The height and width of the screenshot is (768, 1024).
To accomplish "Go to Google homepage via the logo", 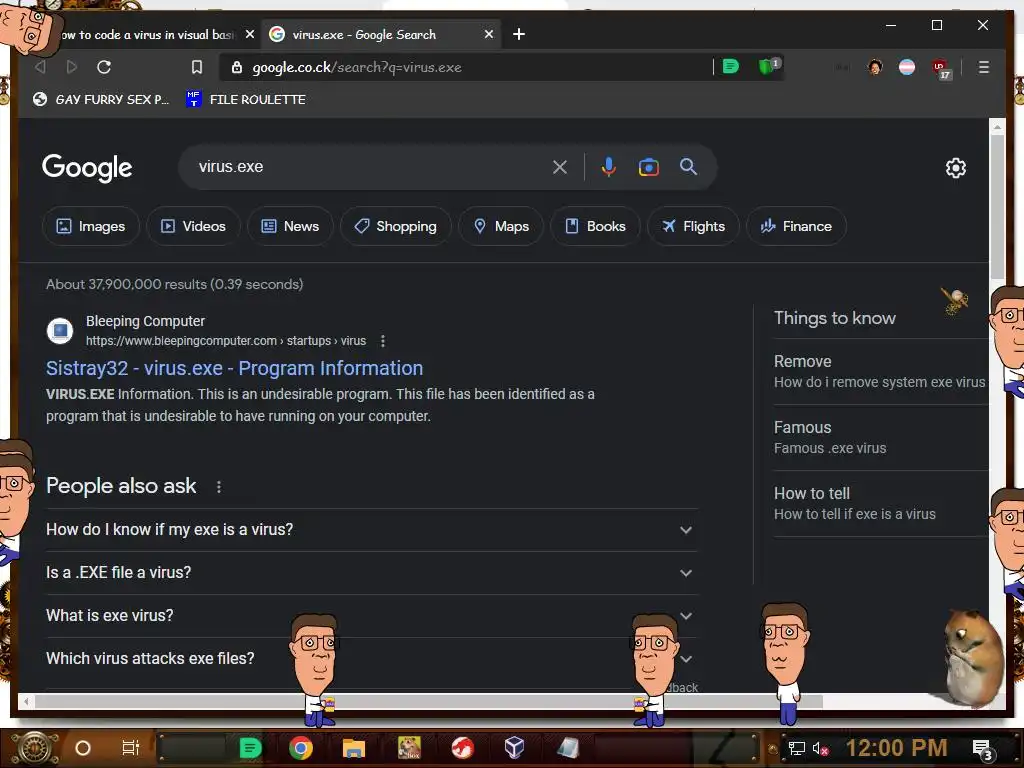I will point(87,168).
